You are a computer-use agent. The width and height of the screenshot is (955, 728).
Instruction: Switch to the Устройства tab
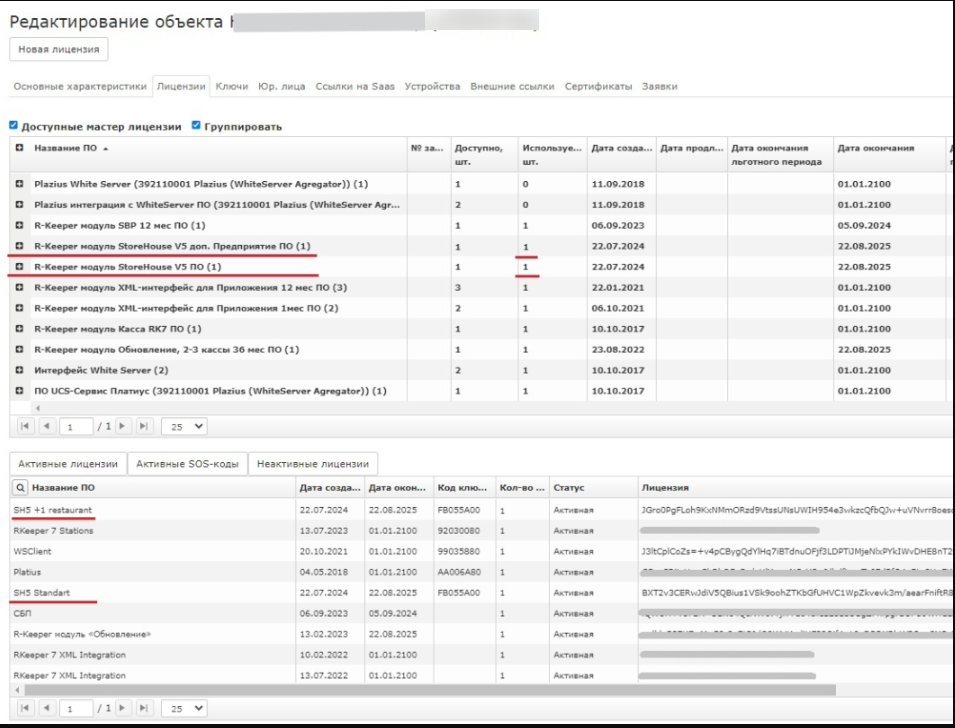point(432,87)
